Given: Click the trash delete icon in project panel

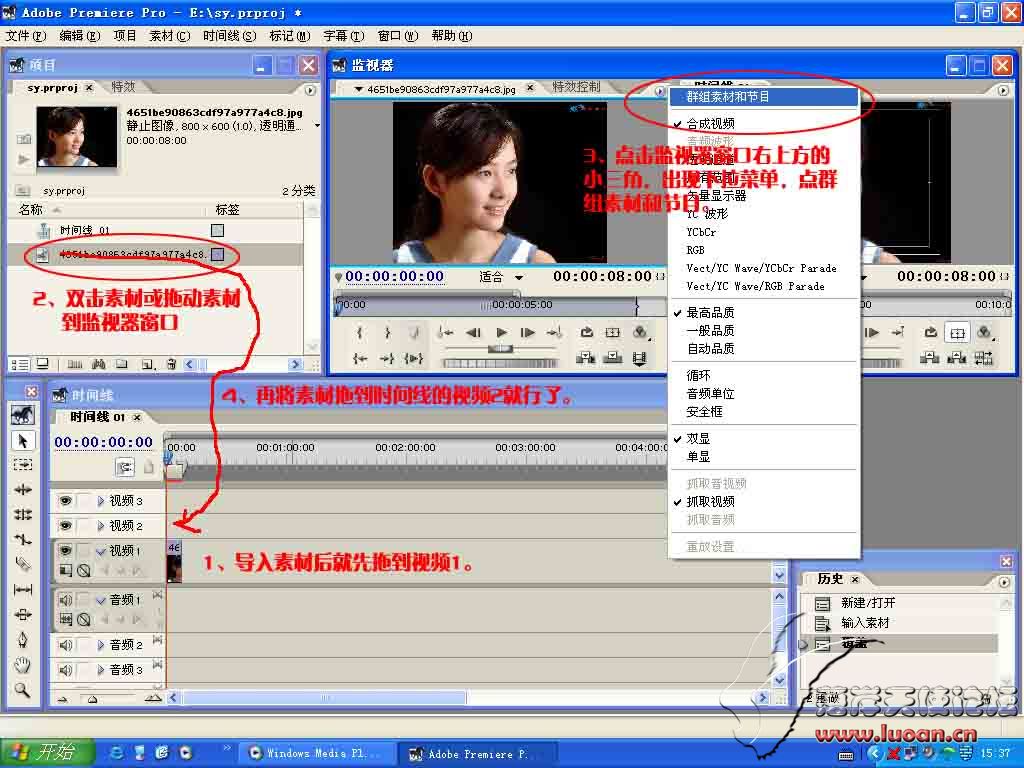Looking at the screenshot, I should pyautogui.click(x=171, y=364).
